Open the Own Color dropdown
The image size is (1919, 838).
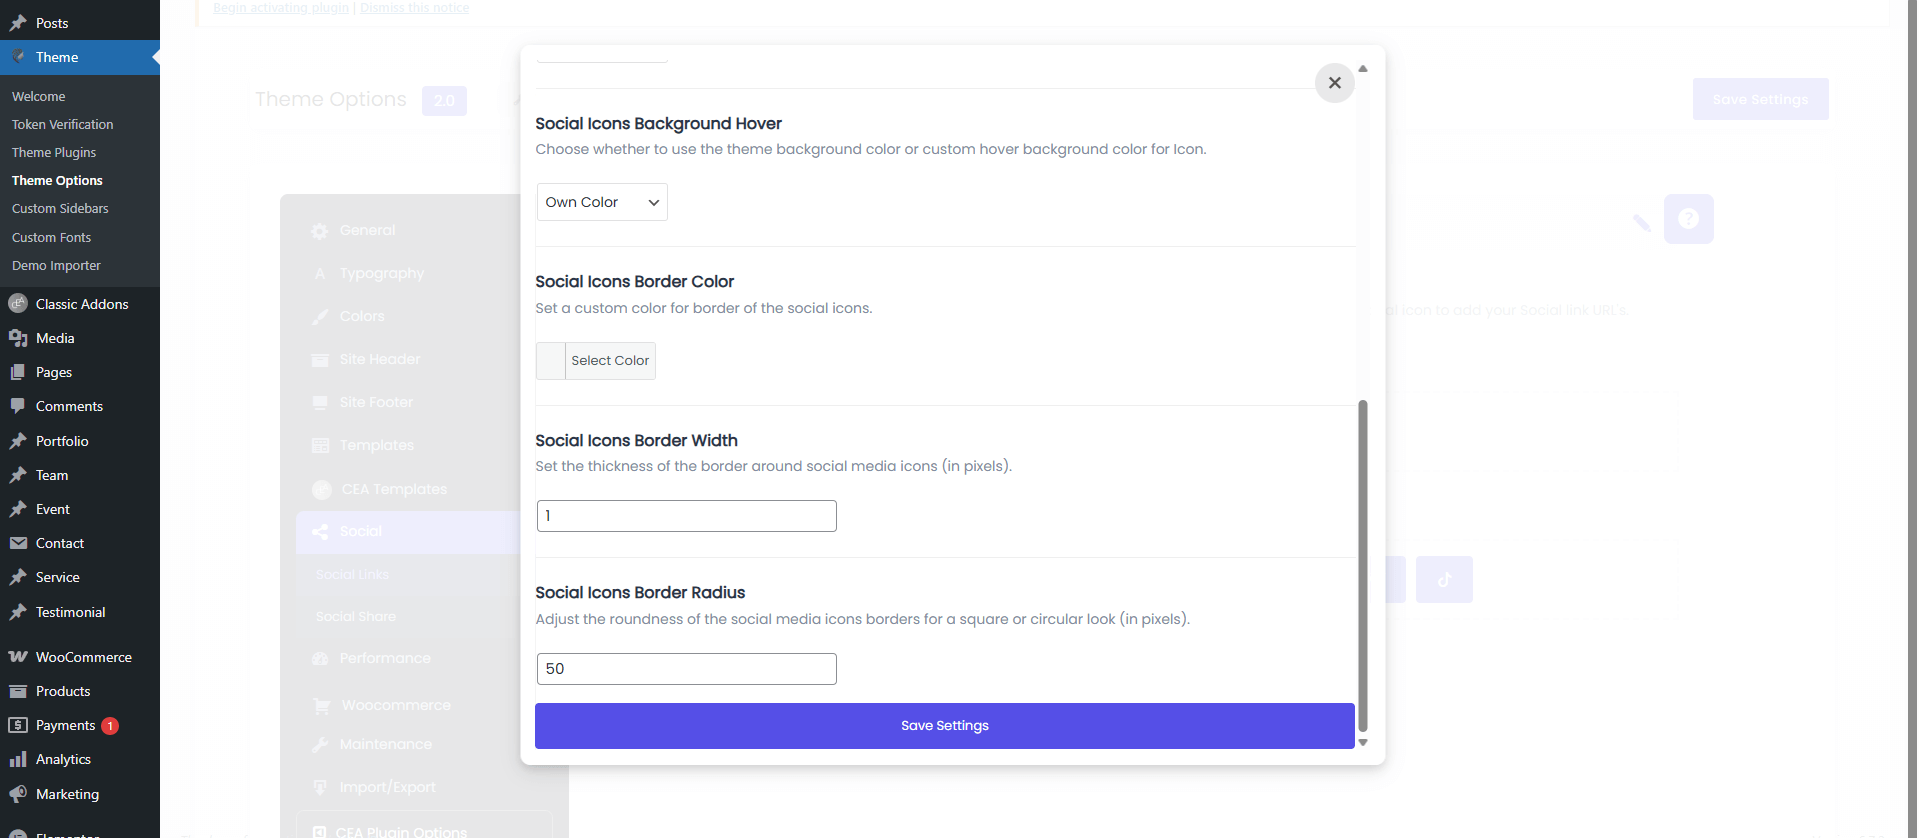(x=602, y=202)
